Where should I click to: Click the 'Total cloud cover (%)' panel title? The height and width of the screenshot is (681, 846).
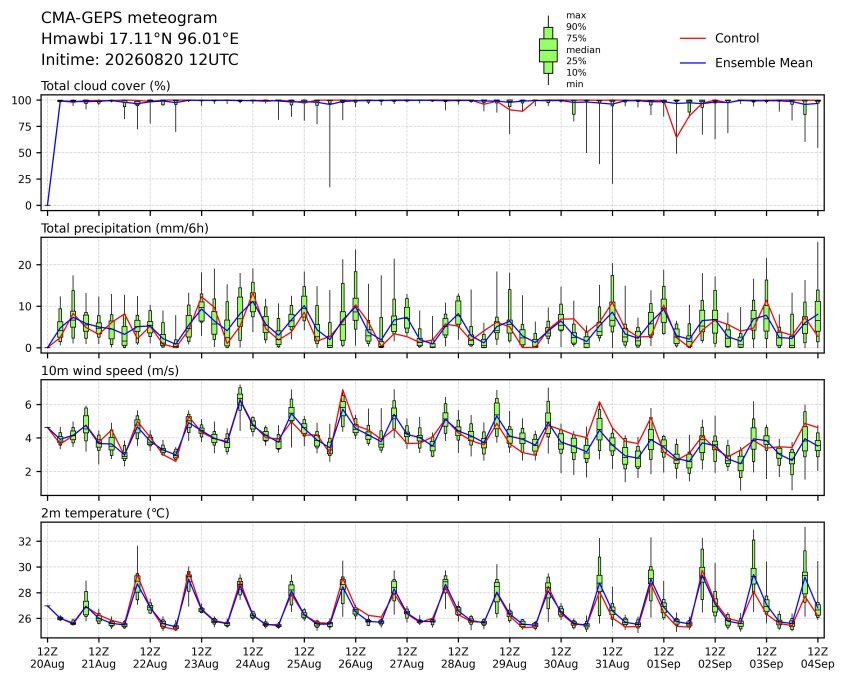coord(106,86)
